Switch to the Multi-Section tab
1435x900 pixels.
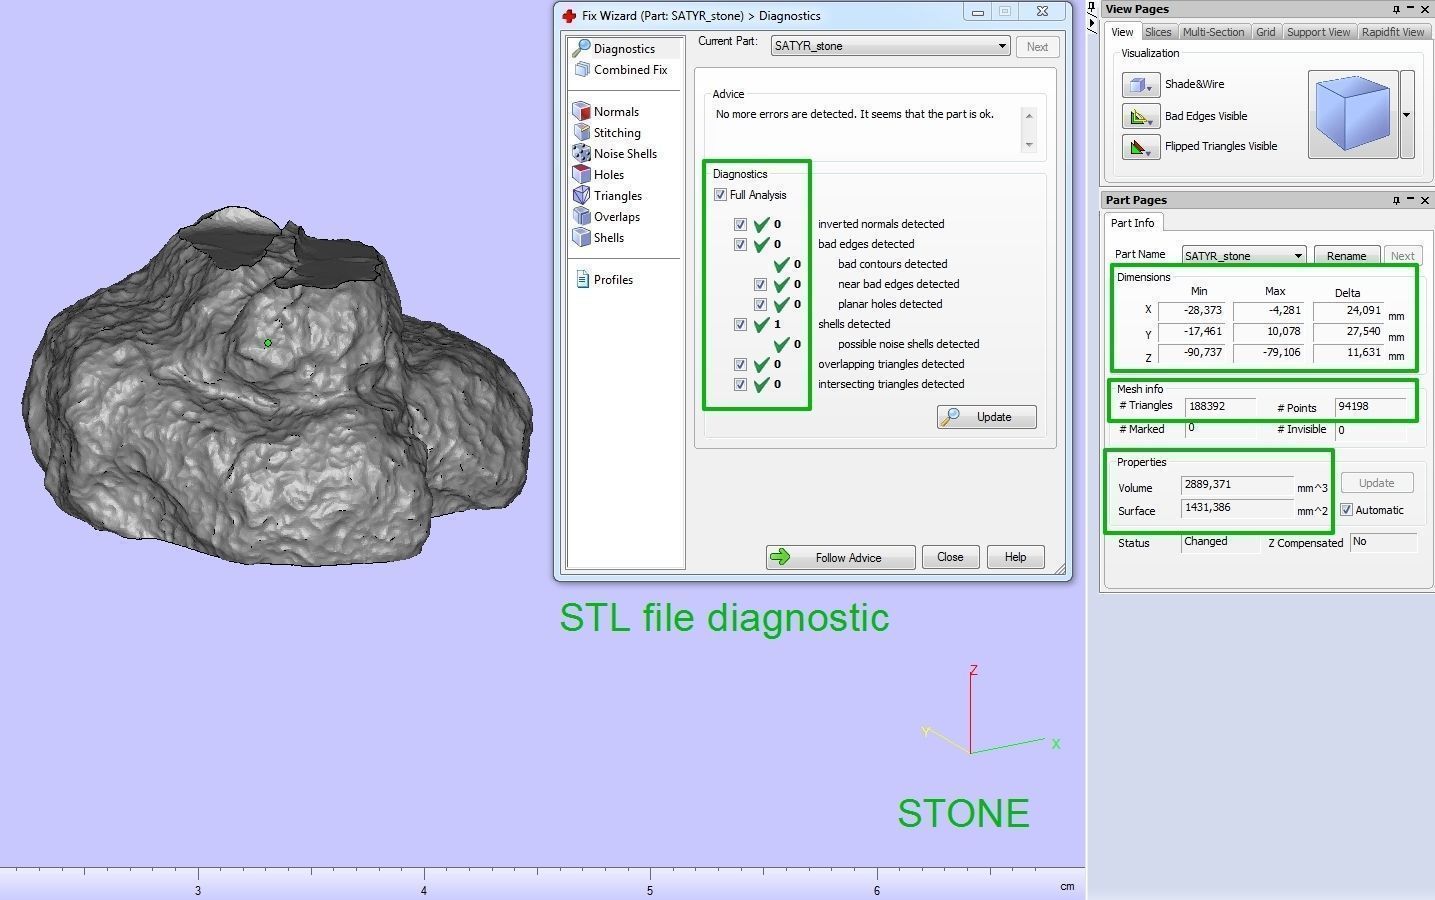(x=1213, y=32)
